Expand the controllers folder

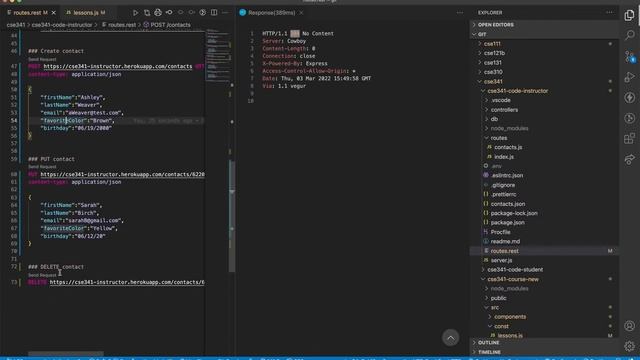[x=544, y=110]
